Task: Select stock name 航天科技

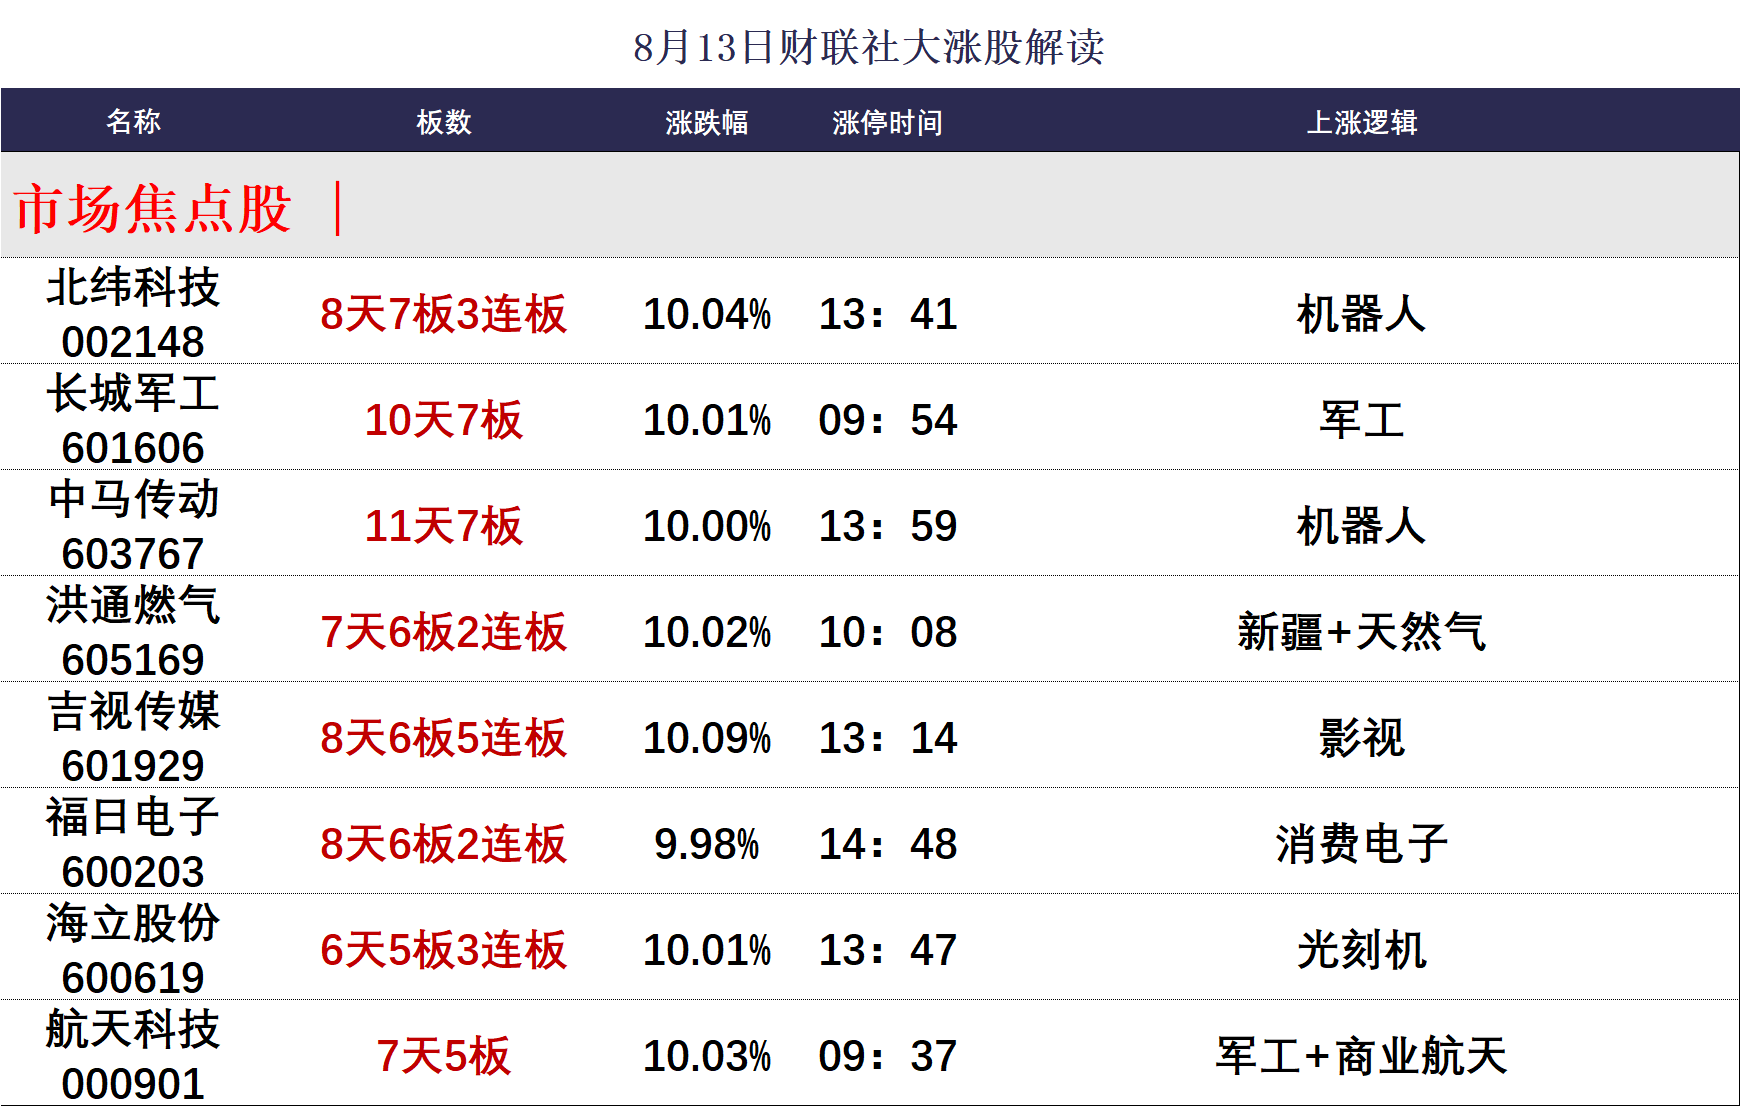Action: coord(133,1029)
